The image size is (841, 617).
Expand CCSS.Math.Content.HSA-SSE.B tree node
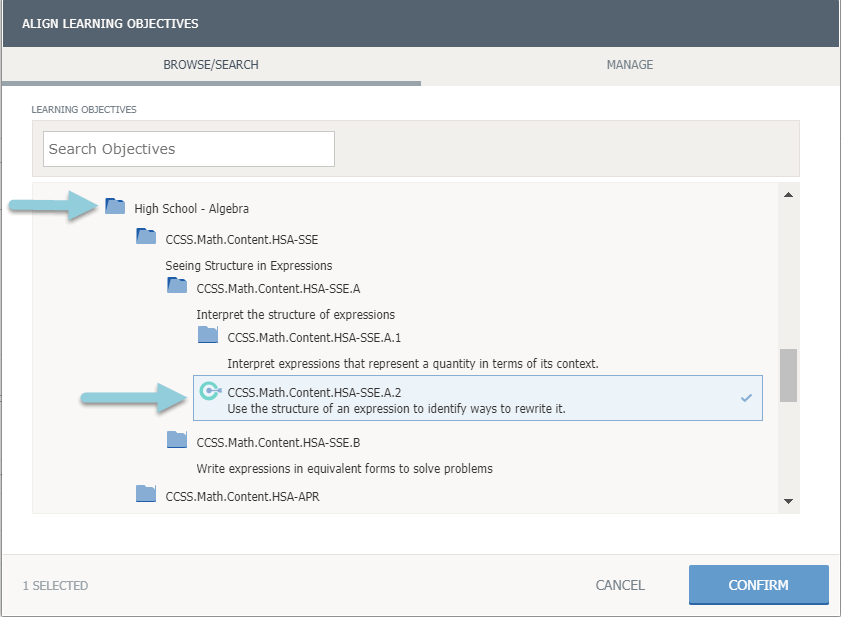(x=271, y=442)
